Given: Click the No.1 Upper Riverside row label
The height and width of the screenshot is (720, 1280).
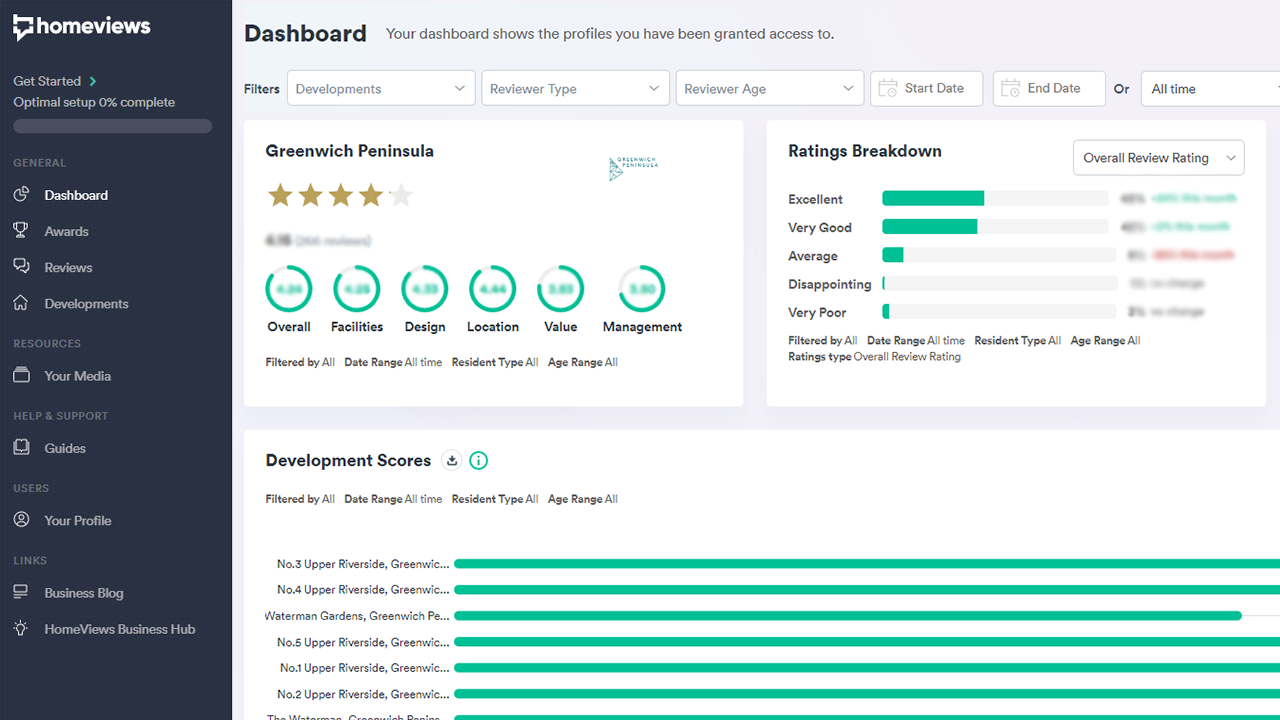Looking at the screenshot, I should click(364, 668).
